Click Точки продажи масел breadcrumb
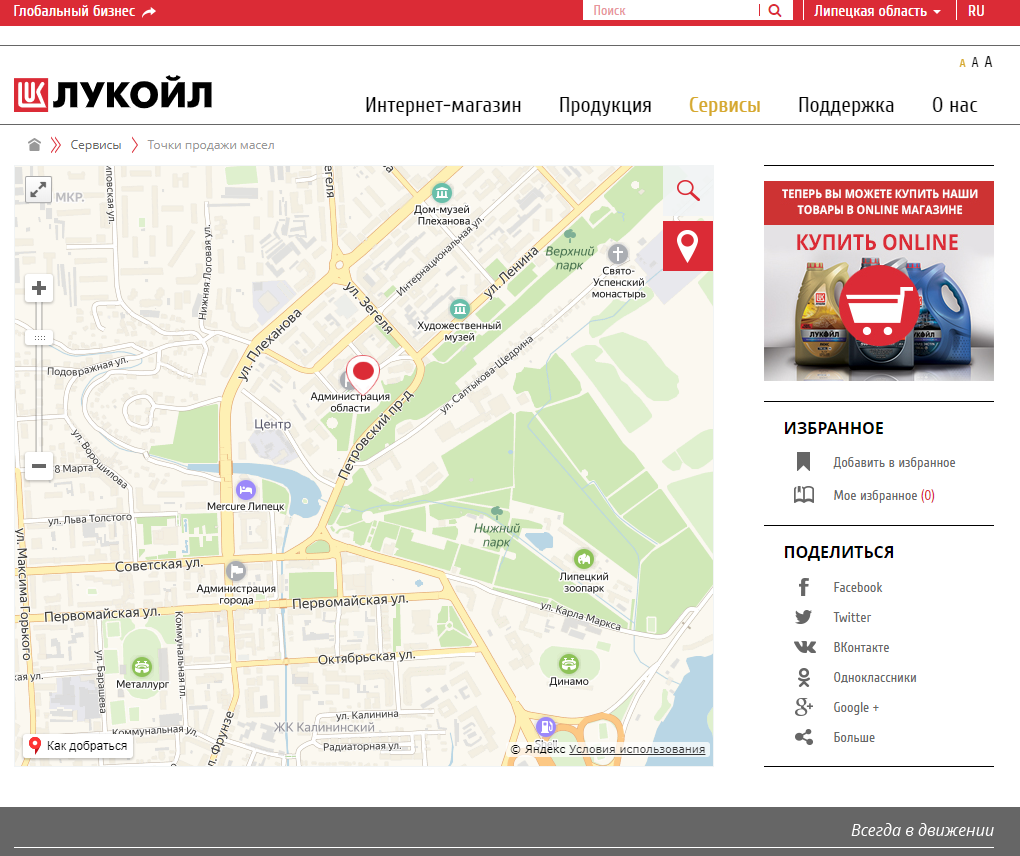The height and width of the screenshot is (856, 1020). pos(211,144)
